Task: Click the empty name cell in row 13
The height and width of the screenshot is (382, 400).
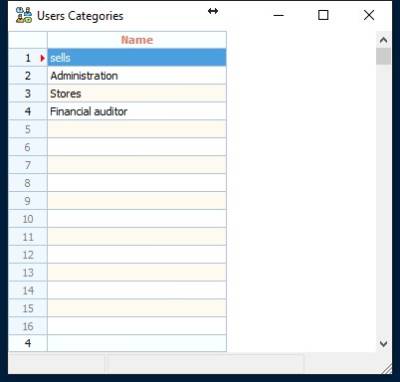Action: (x=137, y=273)
